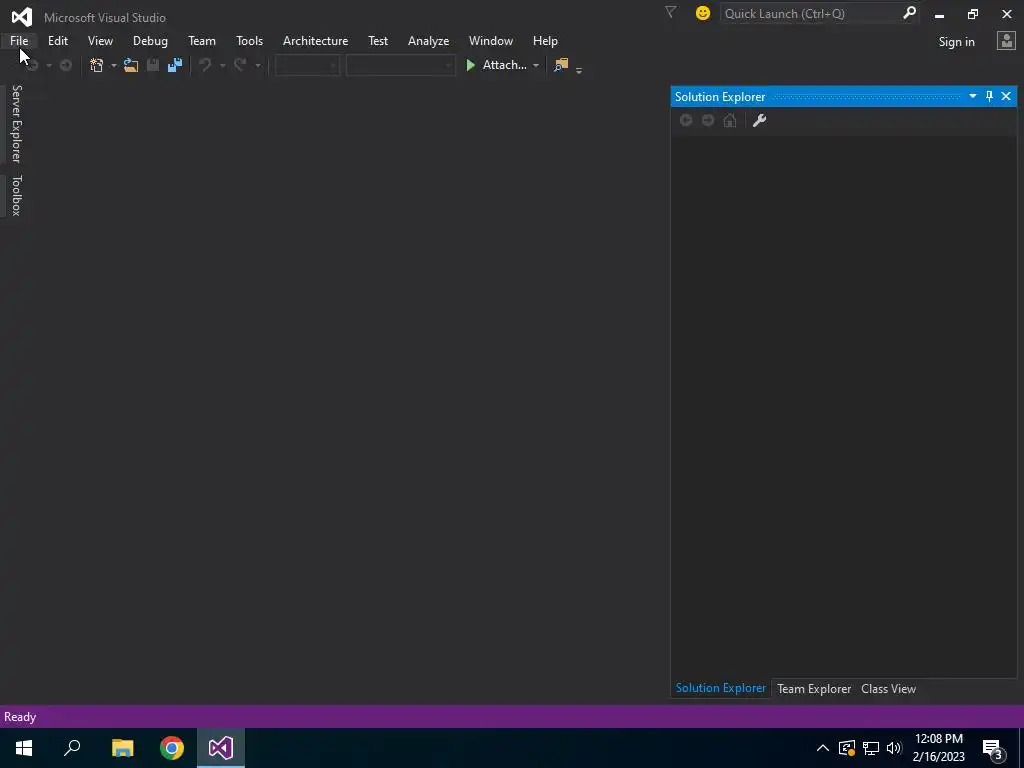Click the Find in Files toolbar icon
The height and width of the screenshot is (768, 1024).
point(561,65)
